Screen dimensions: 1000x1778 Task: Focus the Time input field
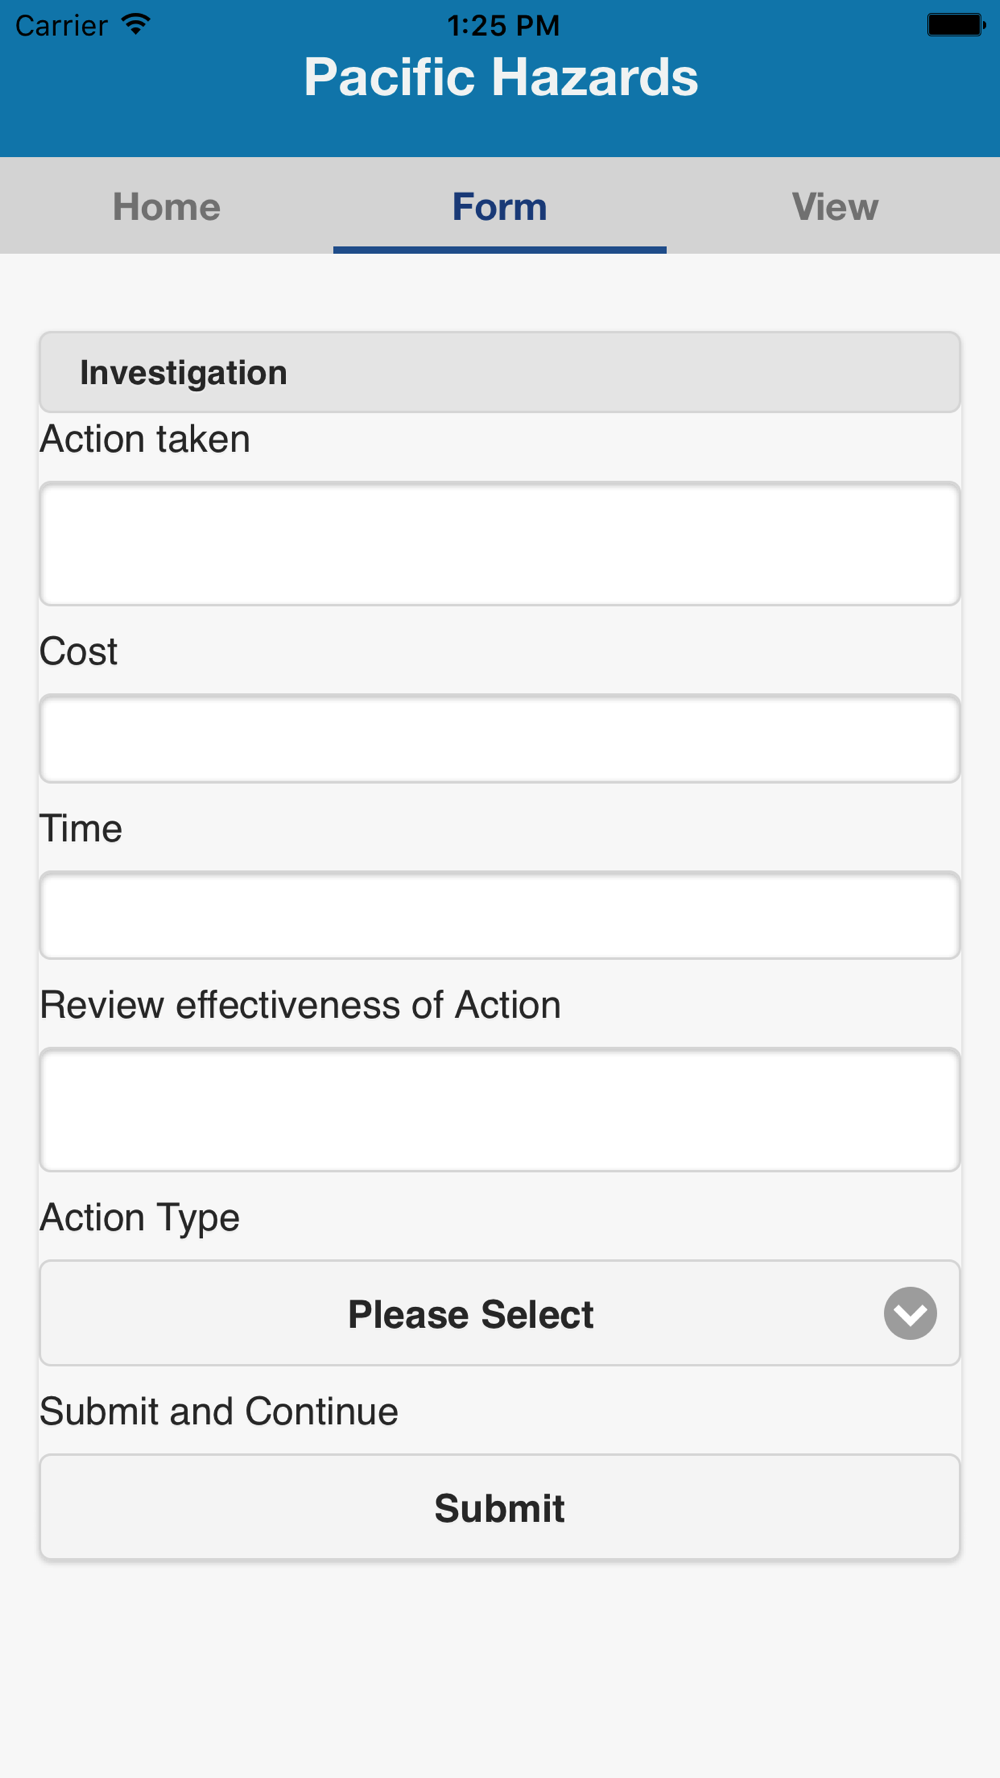tap(500, 915)
